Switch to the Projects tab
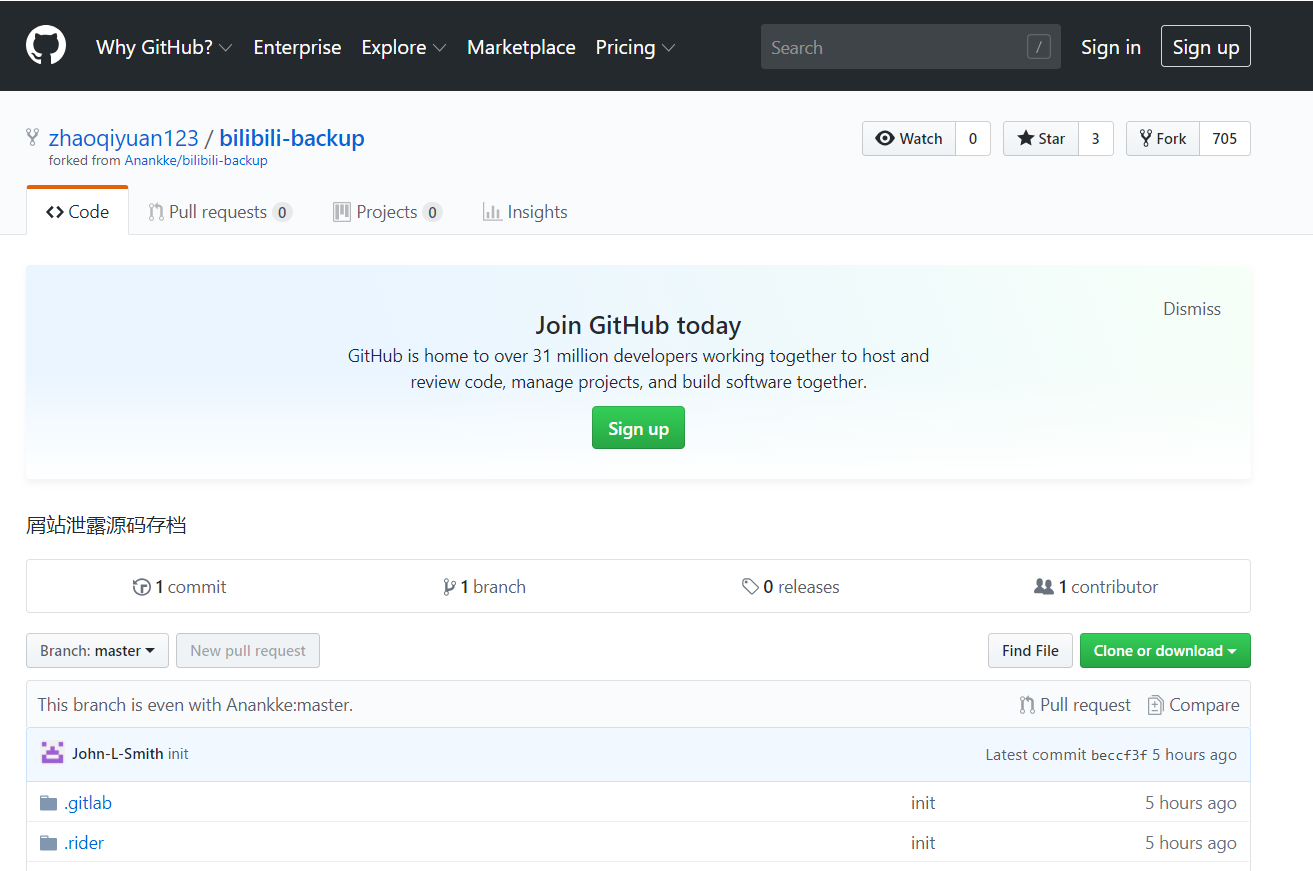This screenshot has width=1313, height=871. pyautogui.click(x=387, y=212)
